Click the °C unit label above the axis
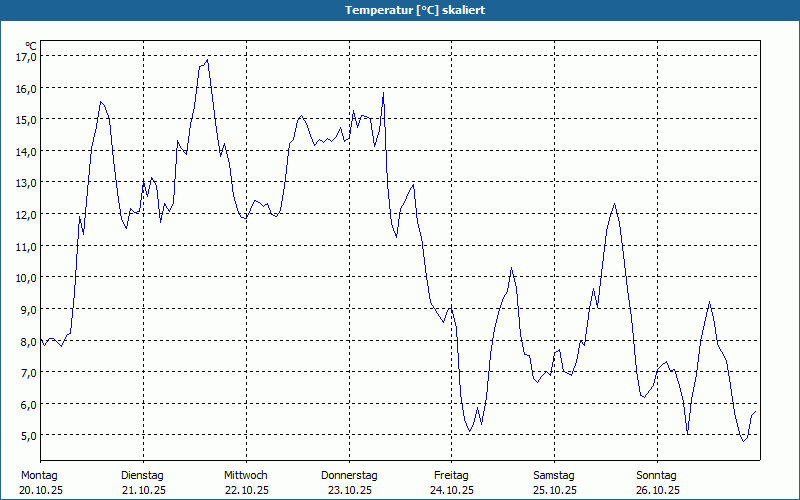The width and height of the screenshot is (800, 500). coord(31,46)
